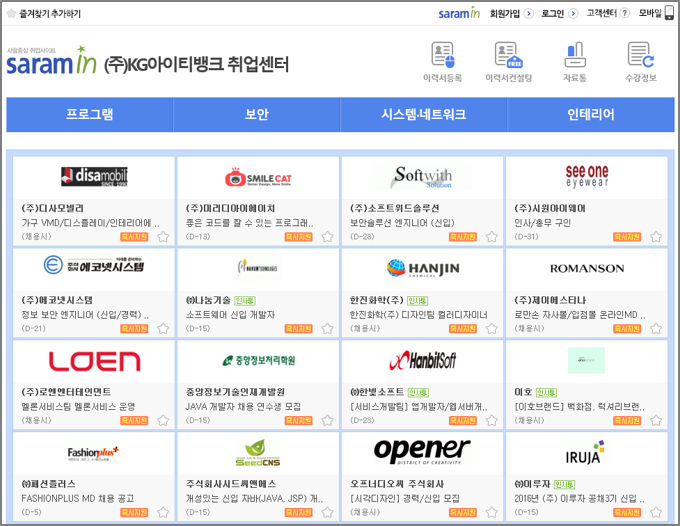
Task: Toggle favorite star for 한진화학(주)
Action: pyautogui.click(x=492, y=329)
